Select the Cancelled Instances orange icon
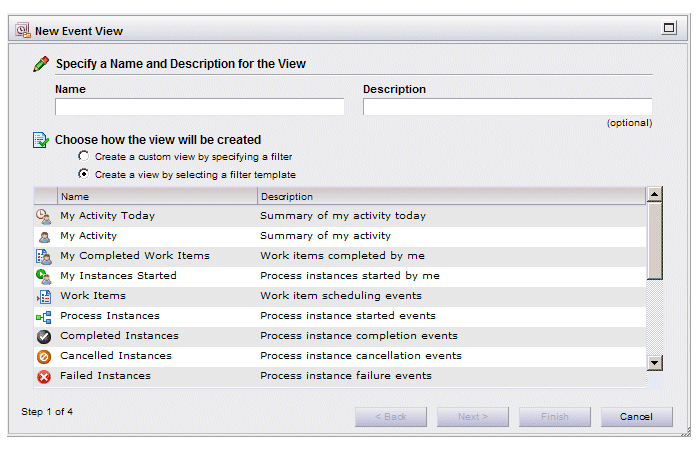696x450 pixels. (44, 357)
